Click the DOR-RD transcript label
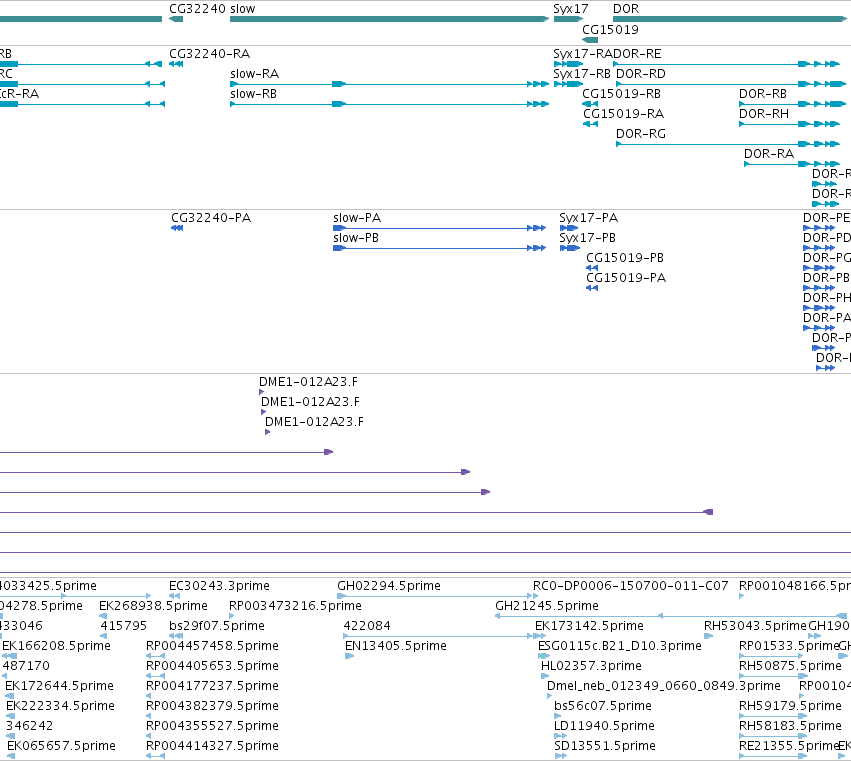 tap(641, 74)
